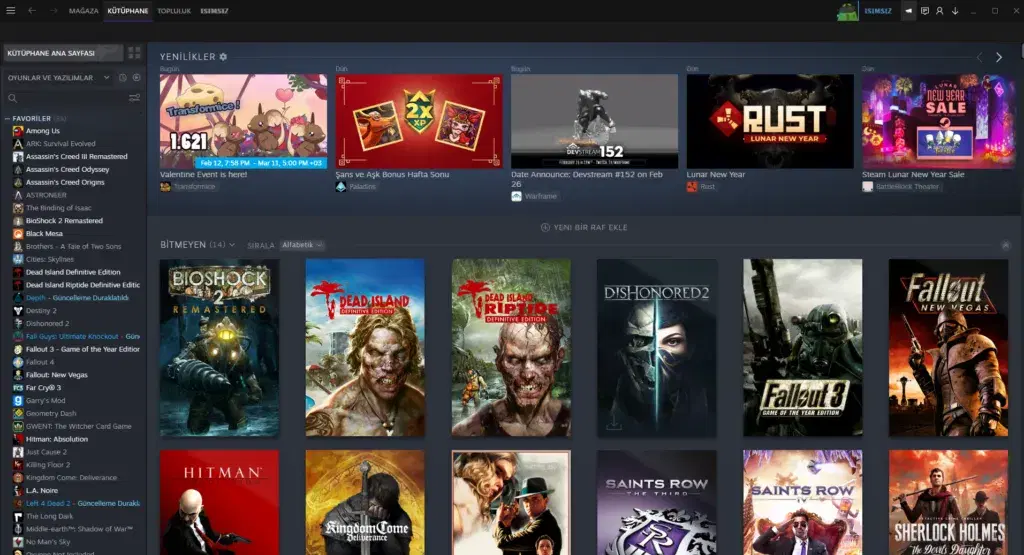The image size is (1024, 555).
Task: Show next news items with right arrow
Action: 999,57
